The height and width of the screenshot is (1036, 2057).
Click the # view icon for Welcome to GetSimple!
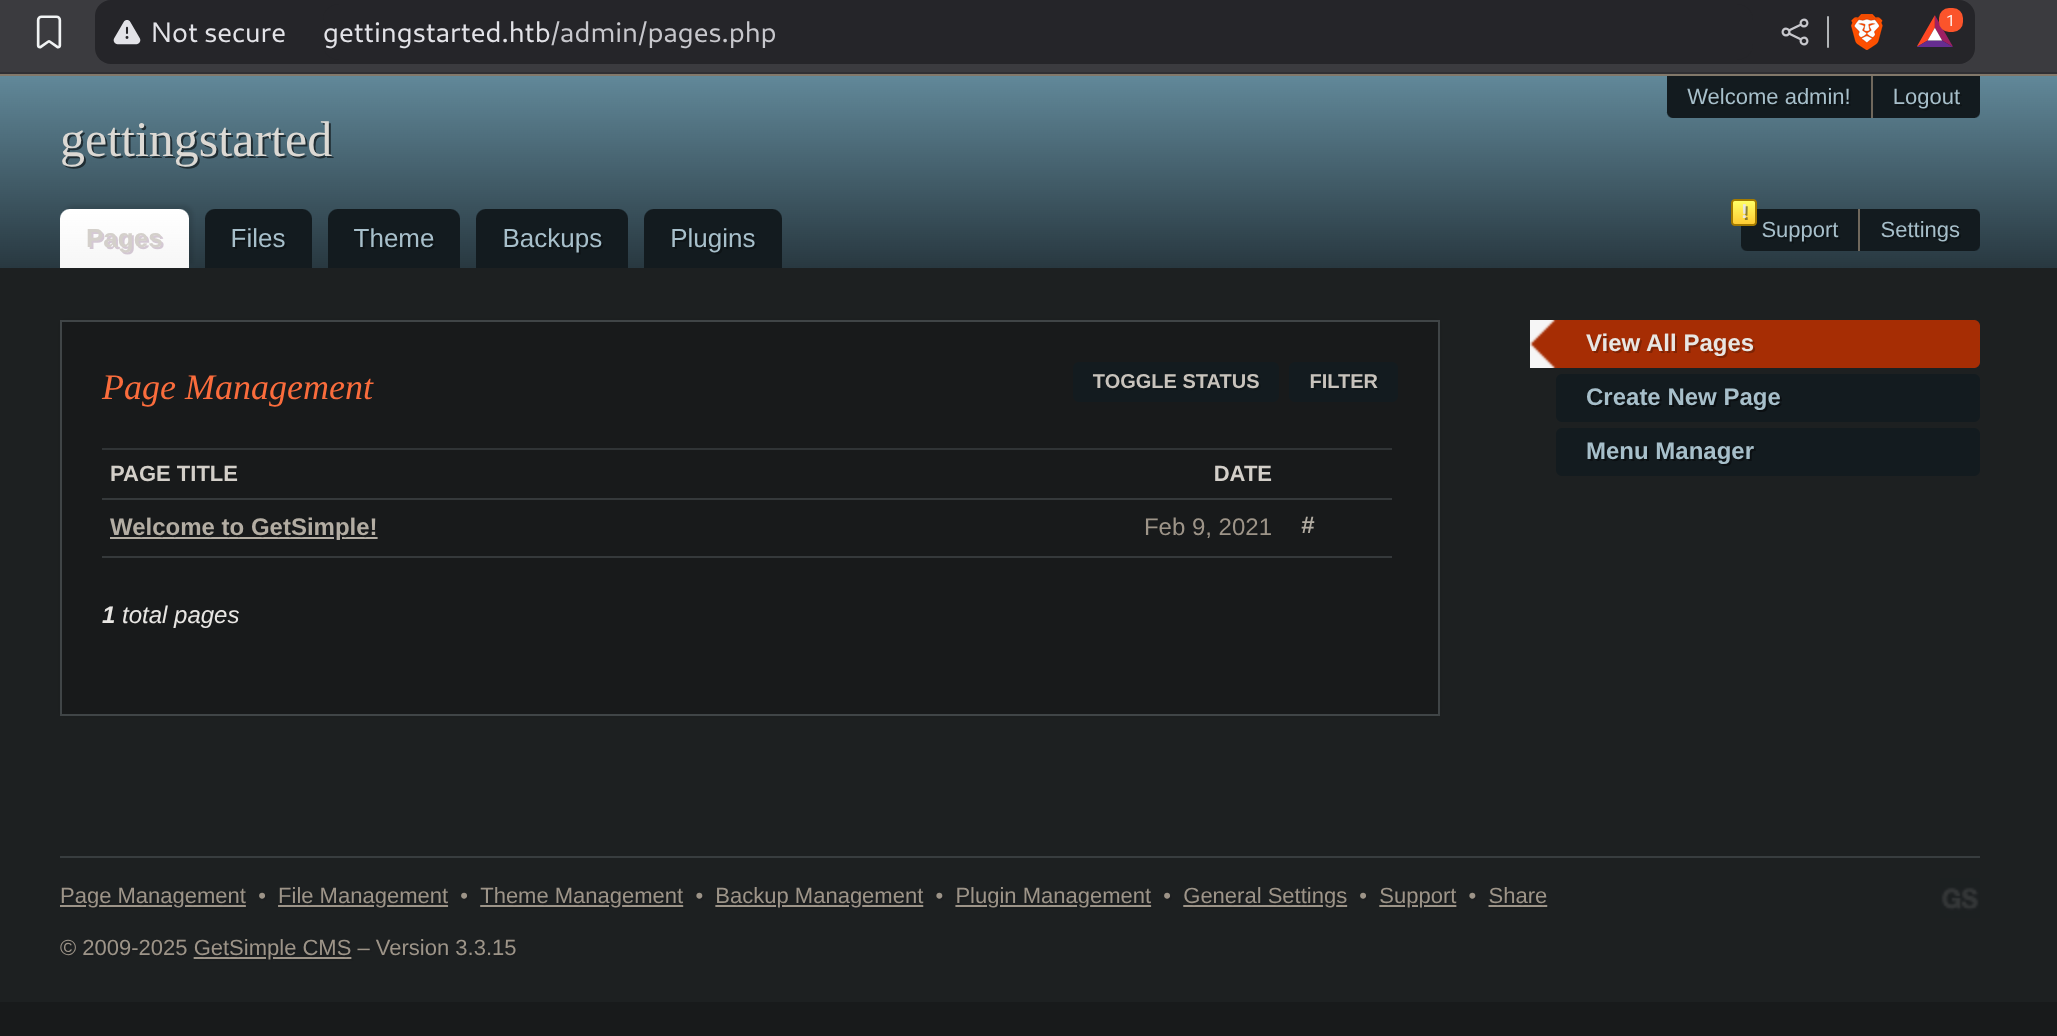tap(1307, 526)
